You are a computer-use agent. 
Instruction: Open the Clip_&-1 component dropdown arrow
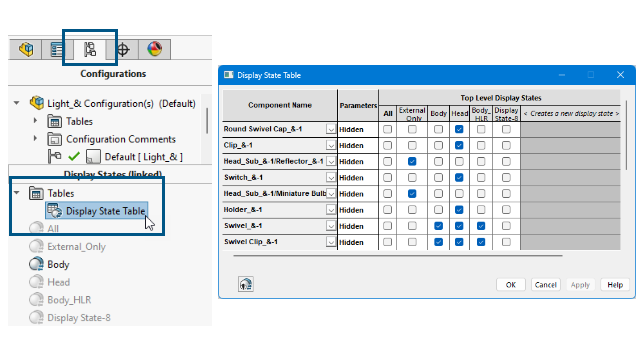(x=331, y=145)
